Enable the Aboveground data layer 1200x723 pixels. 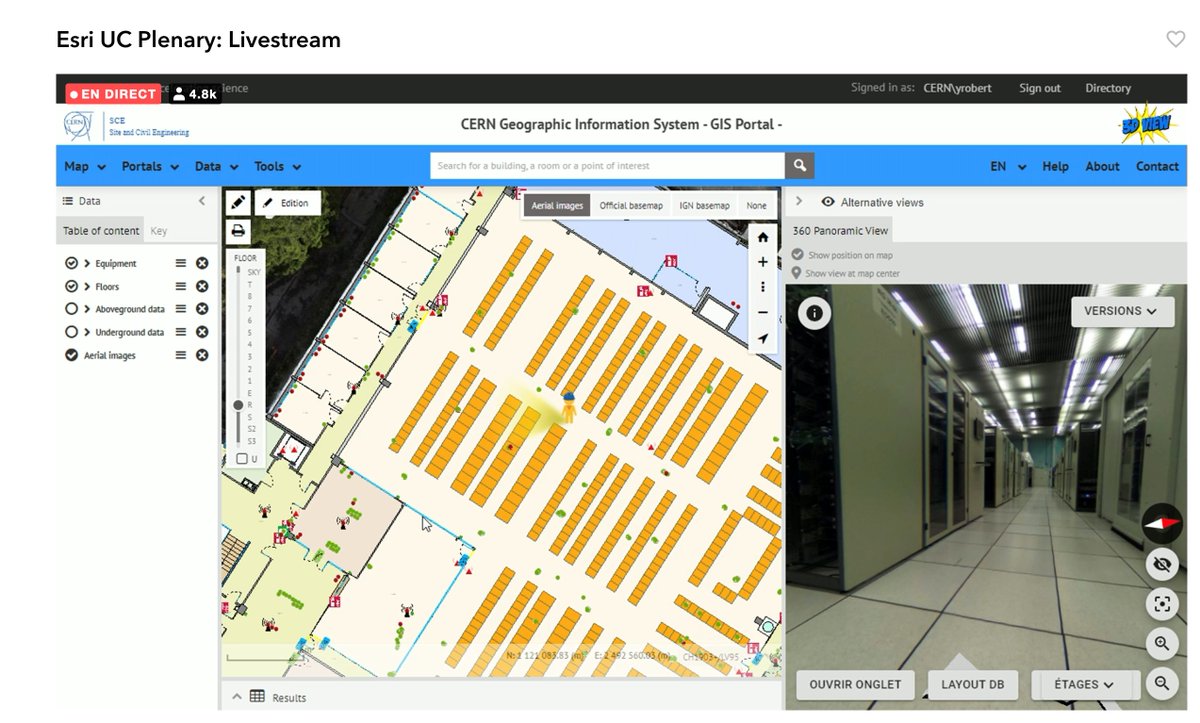pos(71,309)
